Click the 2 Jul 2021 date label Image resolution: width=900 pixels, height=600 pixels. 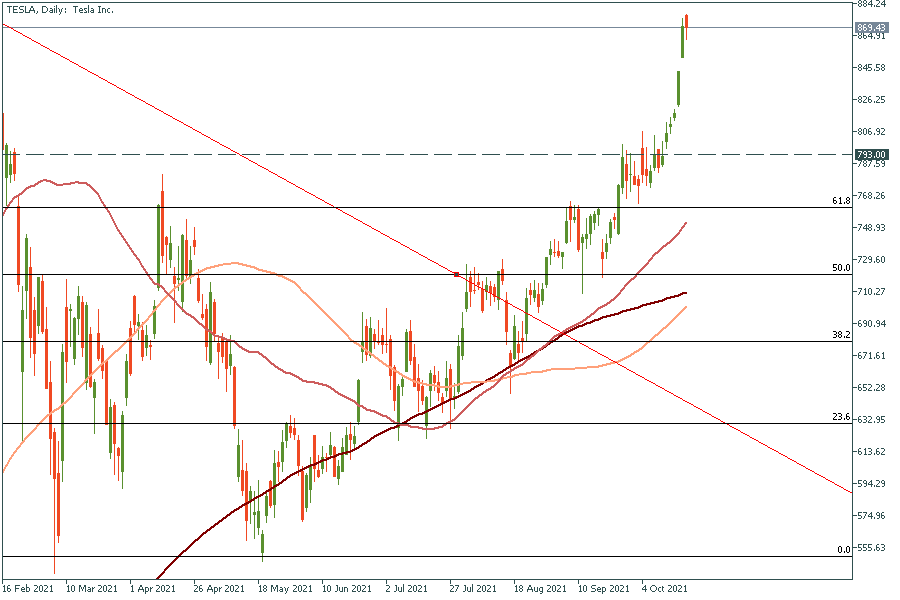(406, 589)
